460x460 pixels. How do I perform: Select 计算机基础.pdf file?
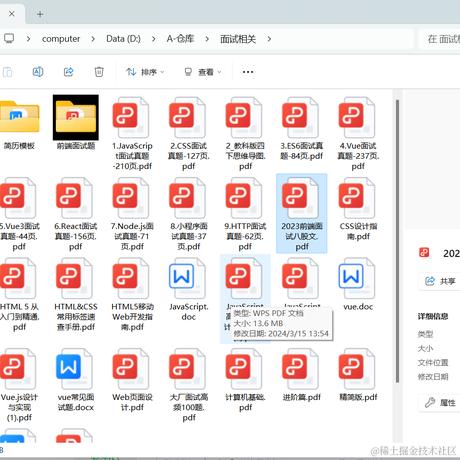coord(245,380)
